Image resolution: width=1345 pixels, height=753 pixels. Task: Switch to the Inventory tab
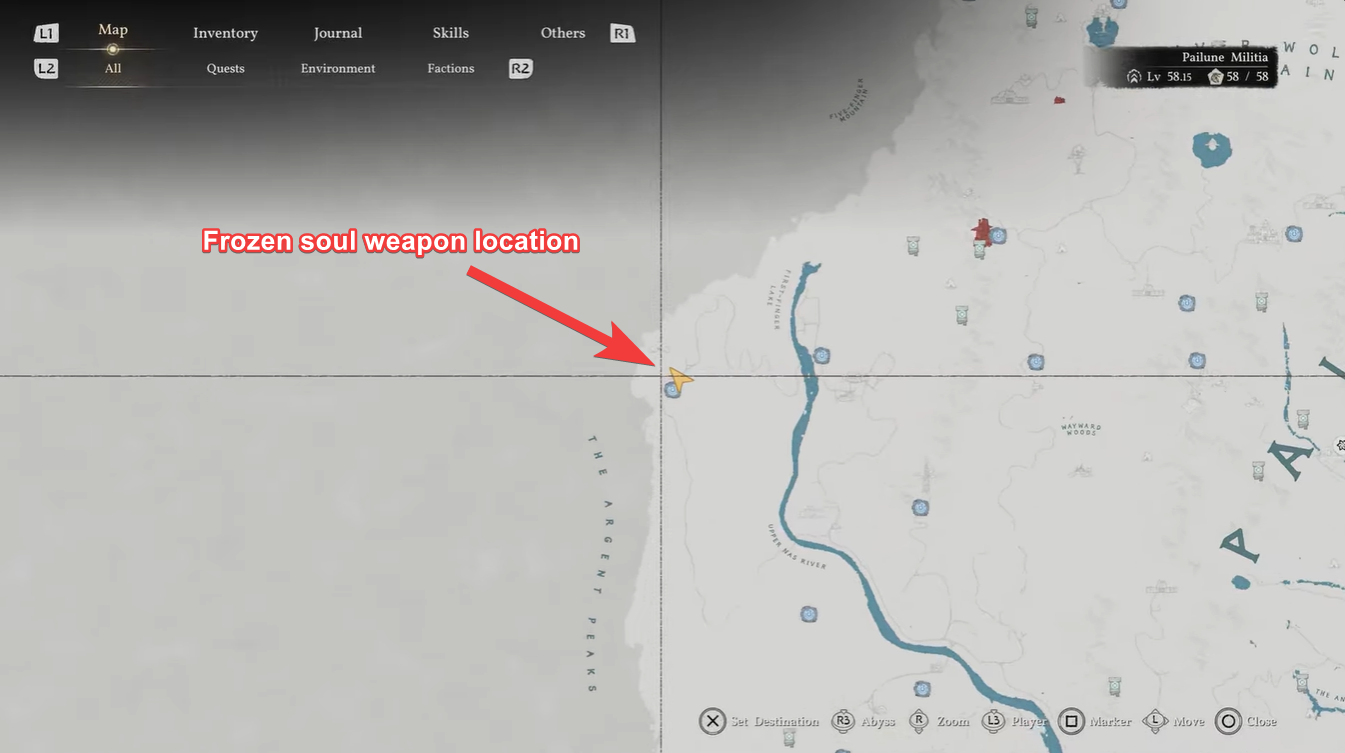pos(225,33)
